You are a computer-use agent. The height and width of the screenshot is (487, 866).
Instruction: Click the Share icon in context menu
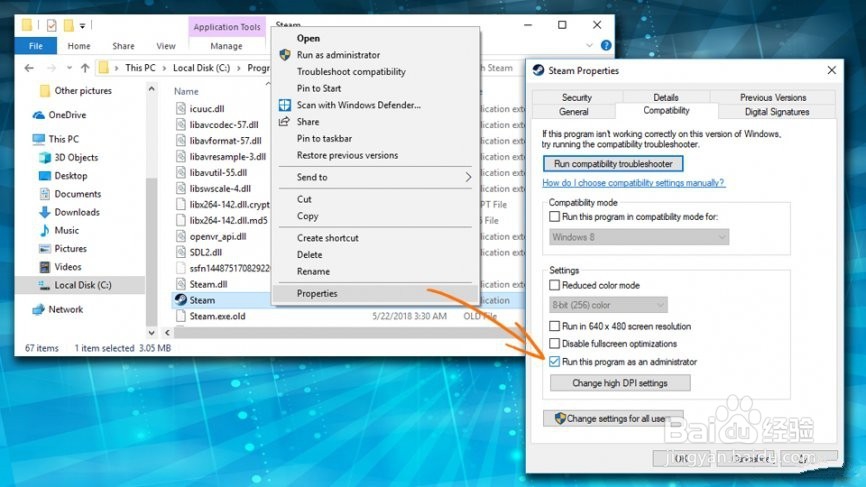point(284,121)
